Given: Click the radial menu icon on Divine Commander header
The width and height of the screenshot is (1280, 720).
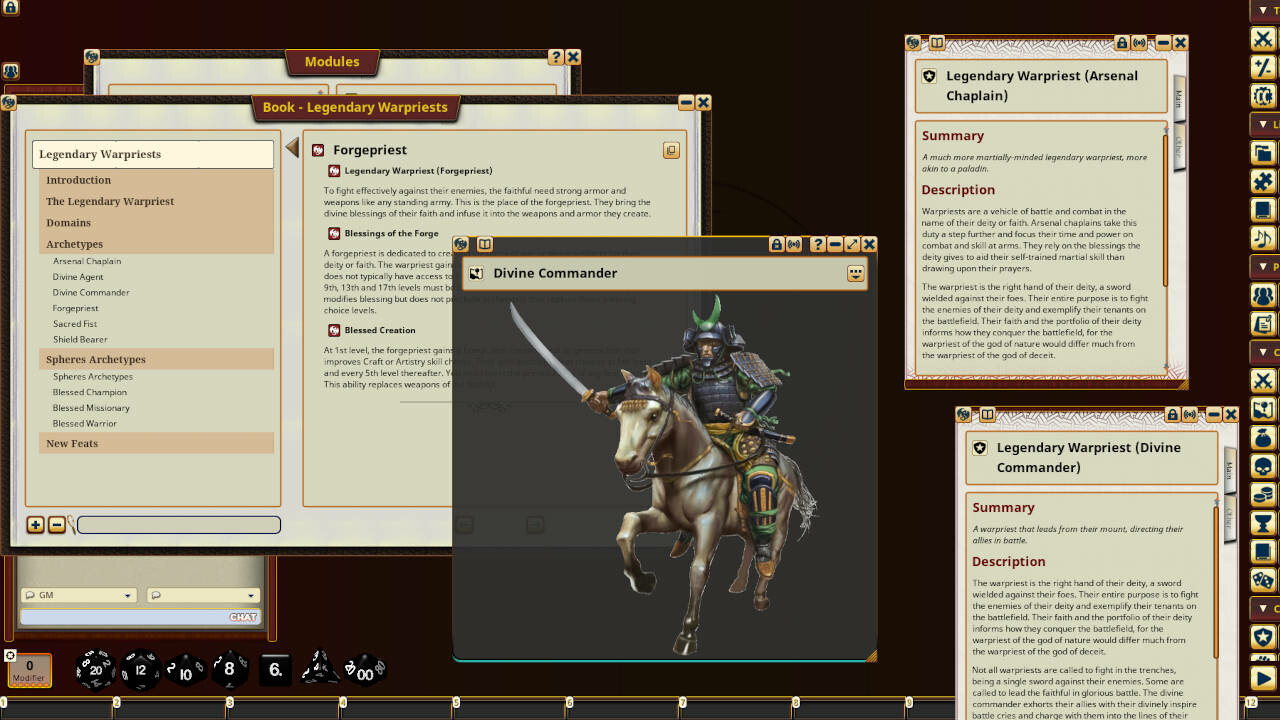Looking at the screenshot, I should pyautogui.click(x=856, y=273).
